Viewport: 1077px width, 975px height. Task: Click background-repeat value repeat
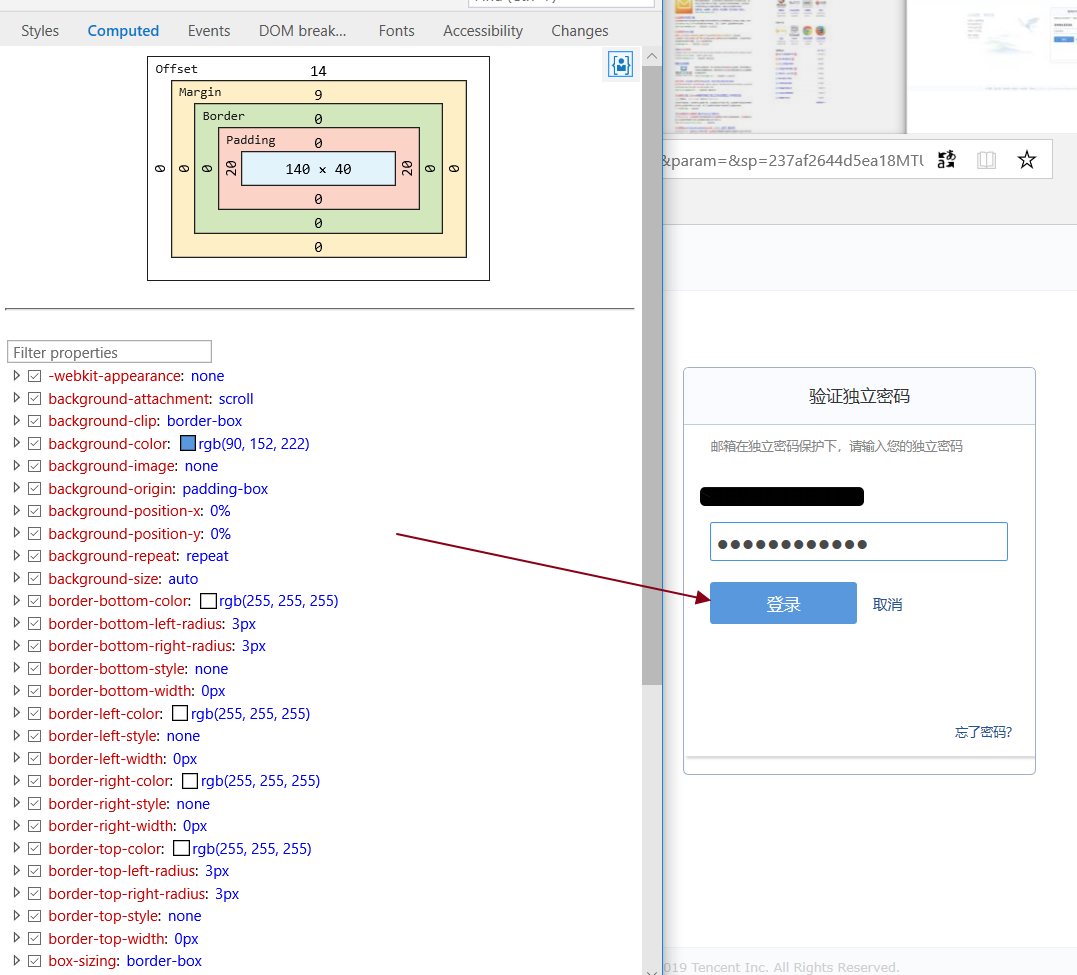207,557
